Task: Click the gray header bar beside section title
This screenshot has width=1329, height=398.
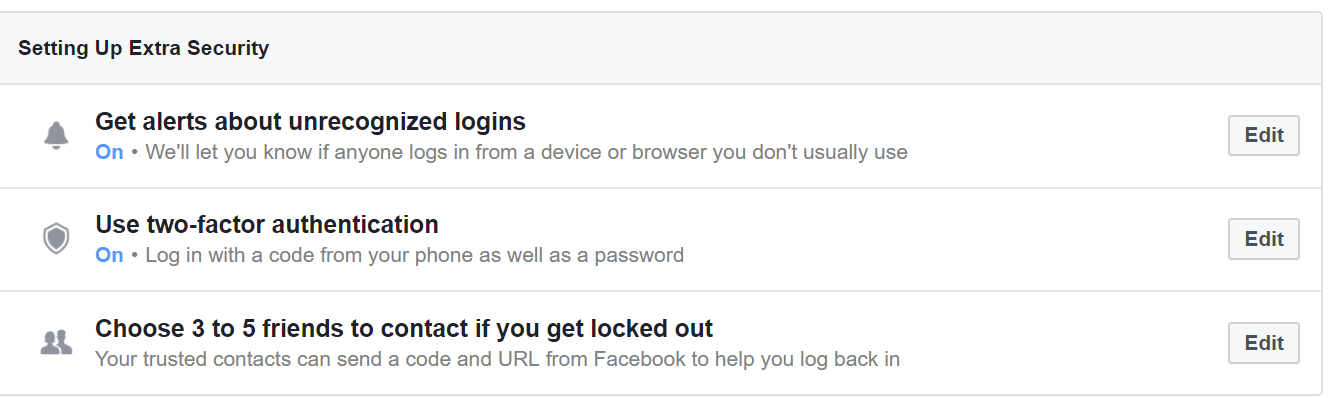Action: click(790, 48)
